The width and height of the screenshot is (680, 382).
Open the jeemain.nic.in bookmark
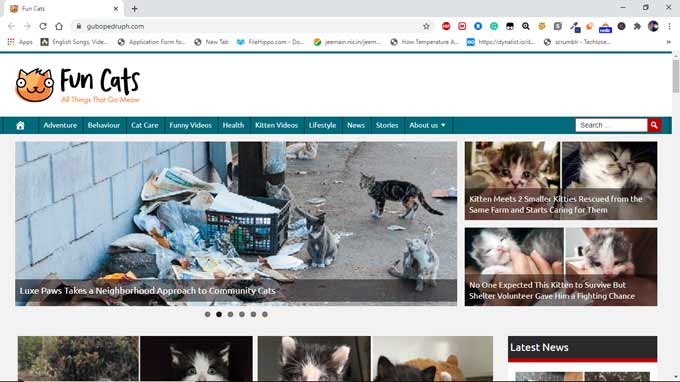pyautogui.click(x=347, y=42)
